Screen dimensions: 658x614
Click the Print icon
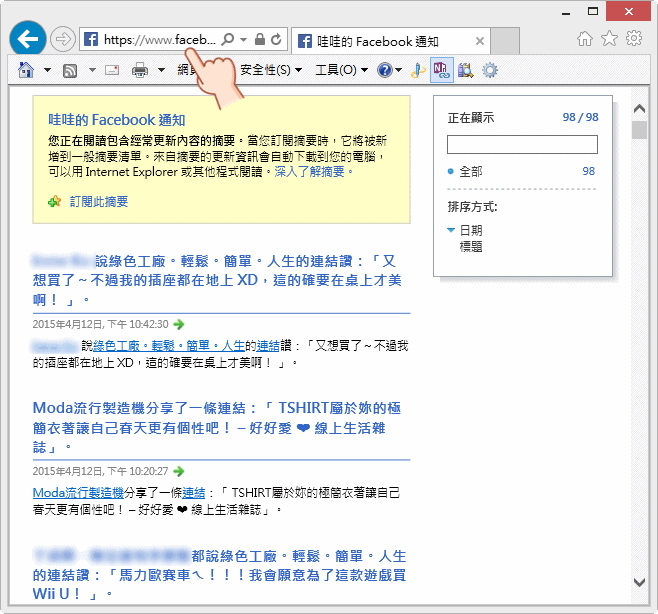[x=140, y=70]
